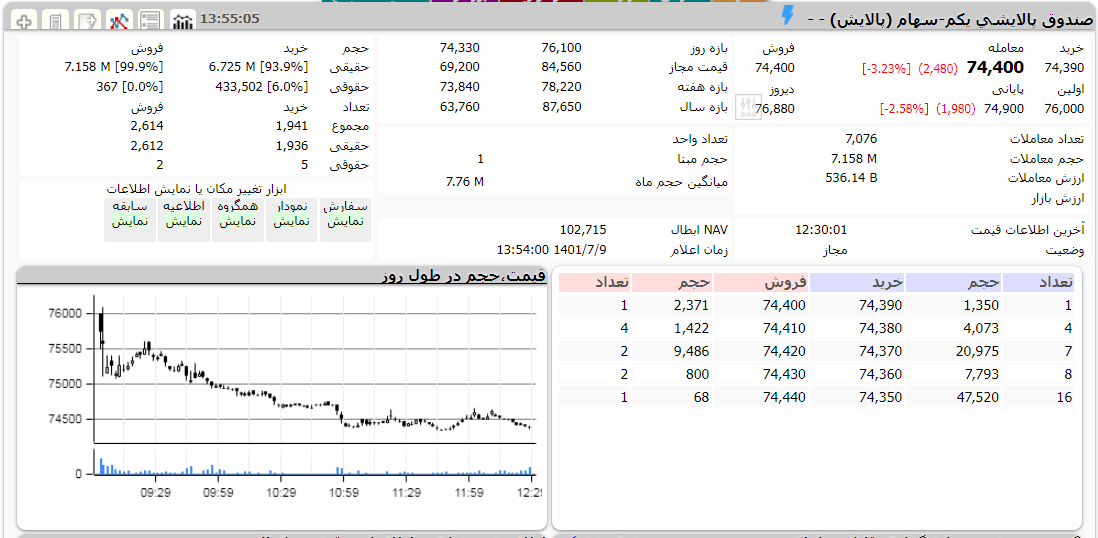Screen dimensions: 1098x538
Task: Click the trade count value 7,076
Action: (861, 139)
